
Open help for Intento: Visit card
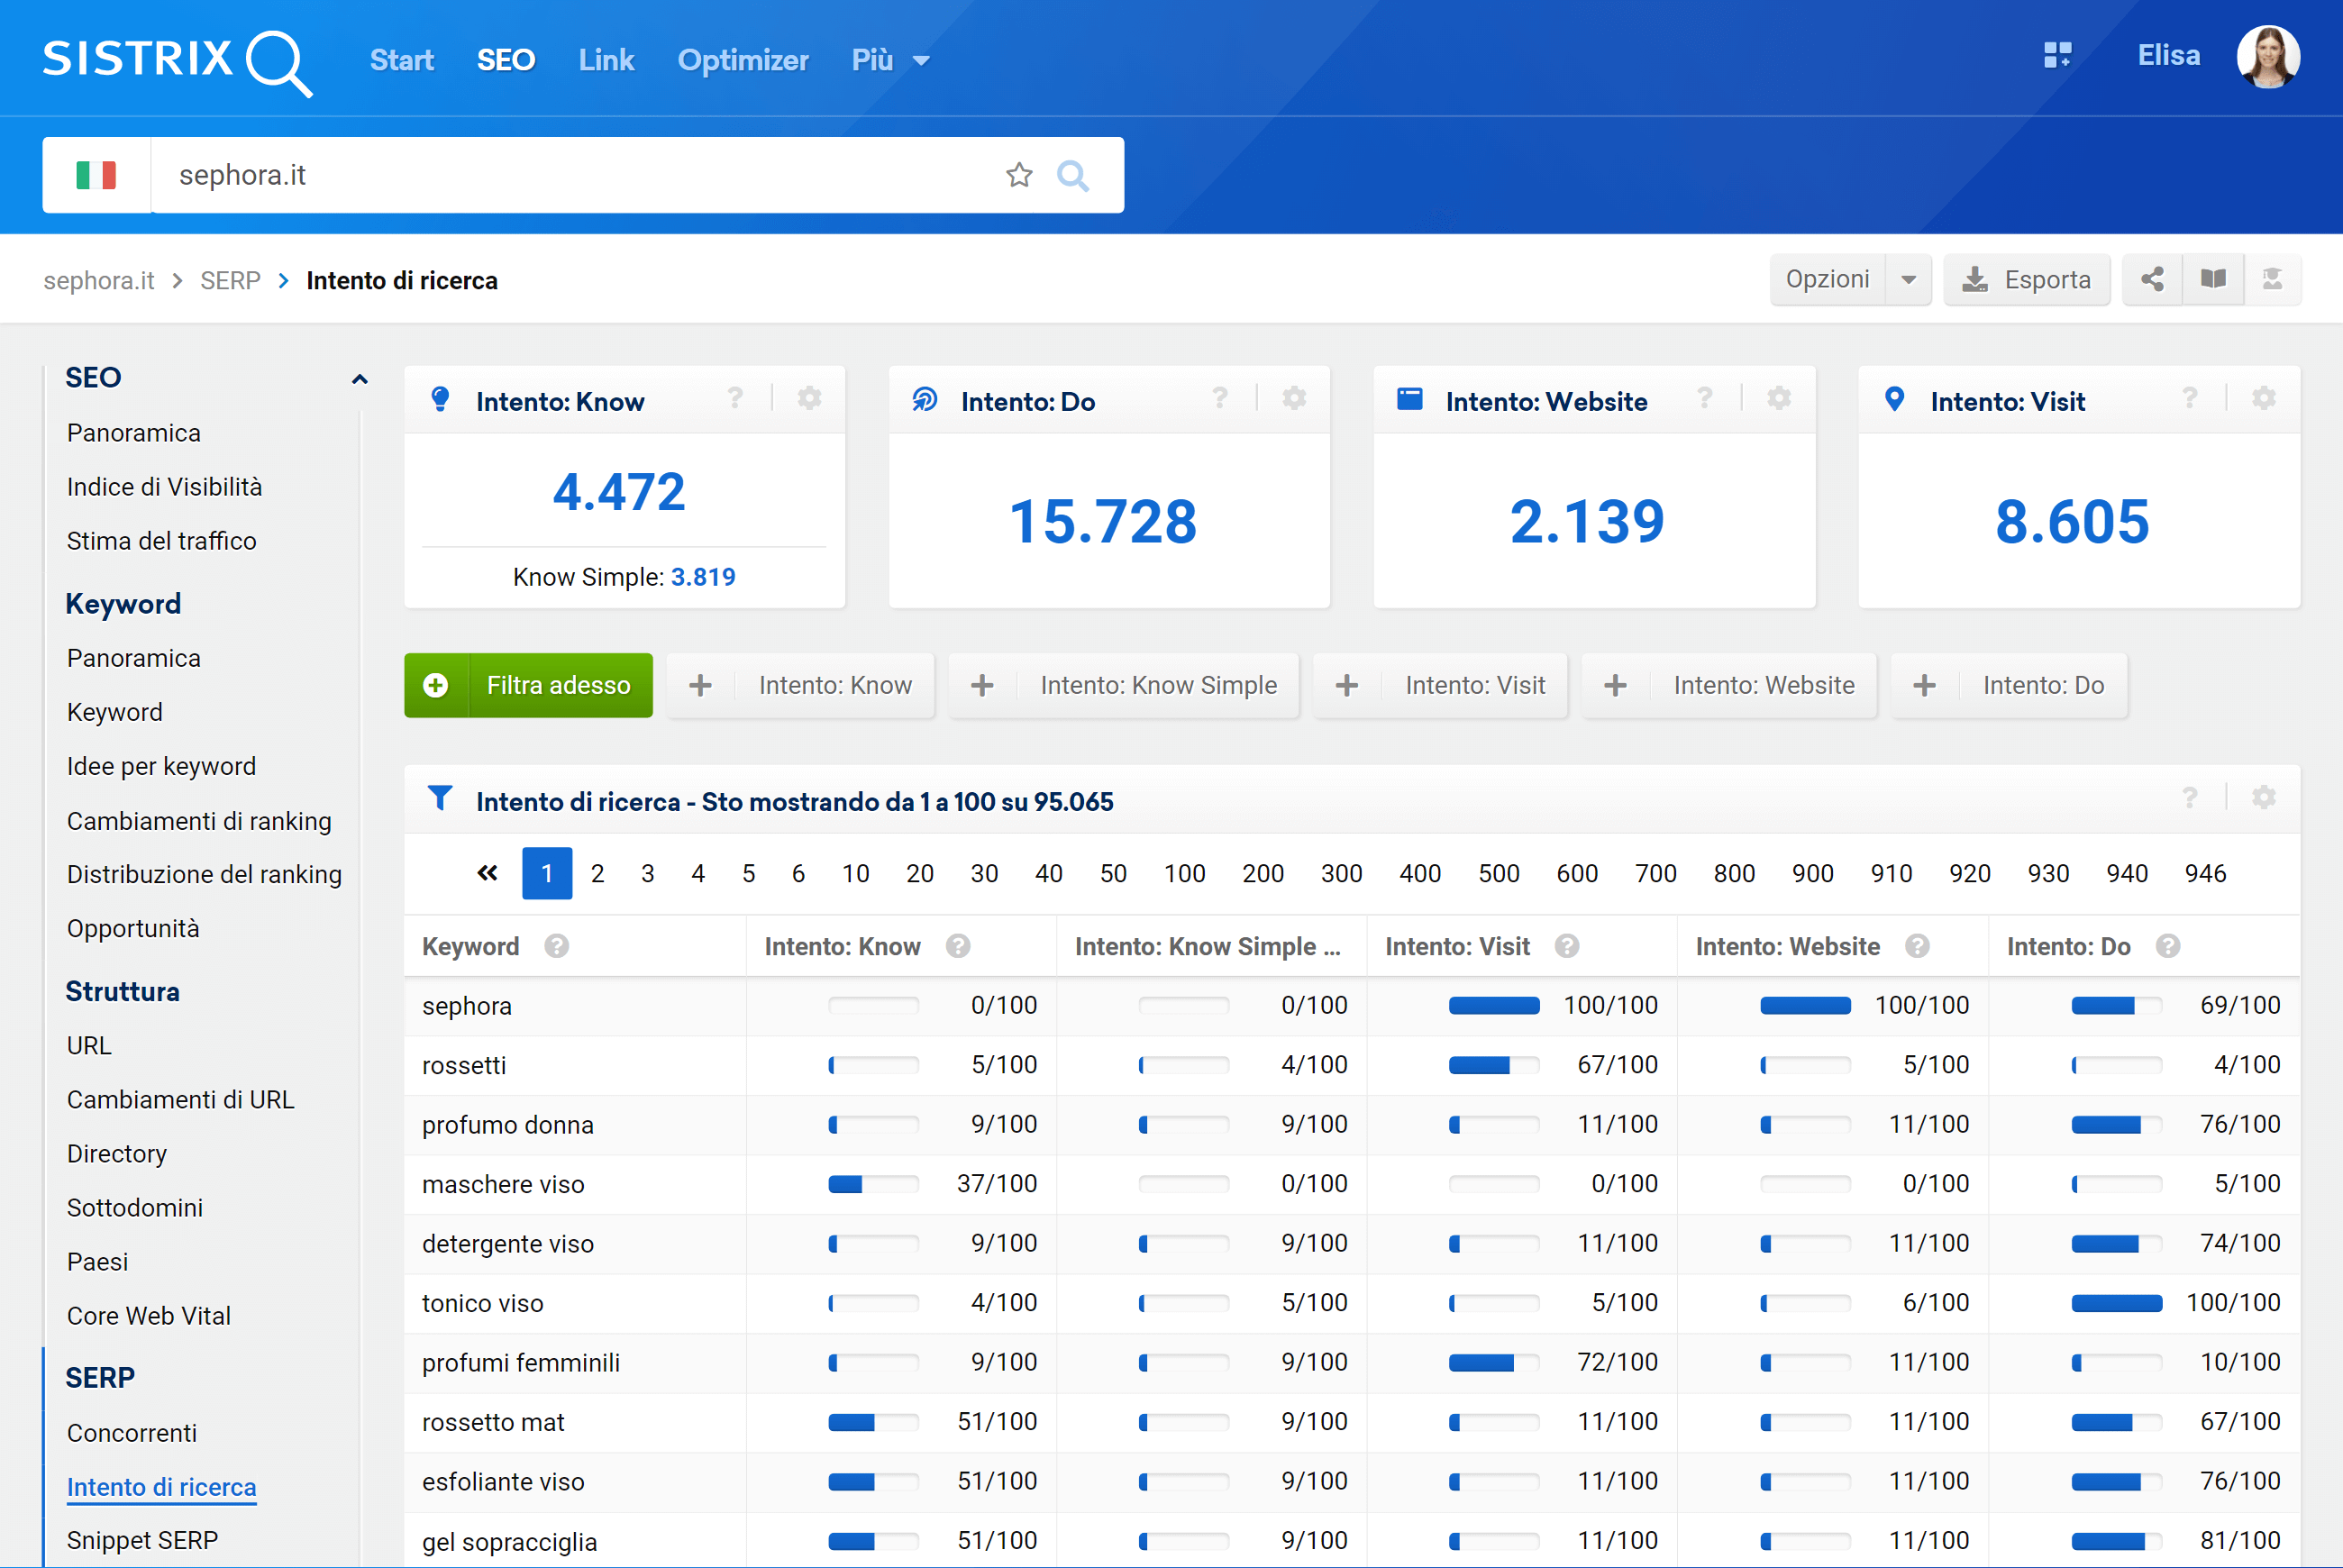[x=2190, y=399]
